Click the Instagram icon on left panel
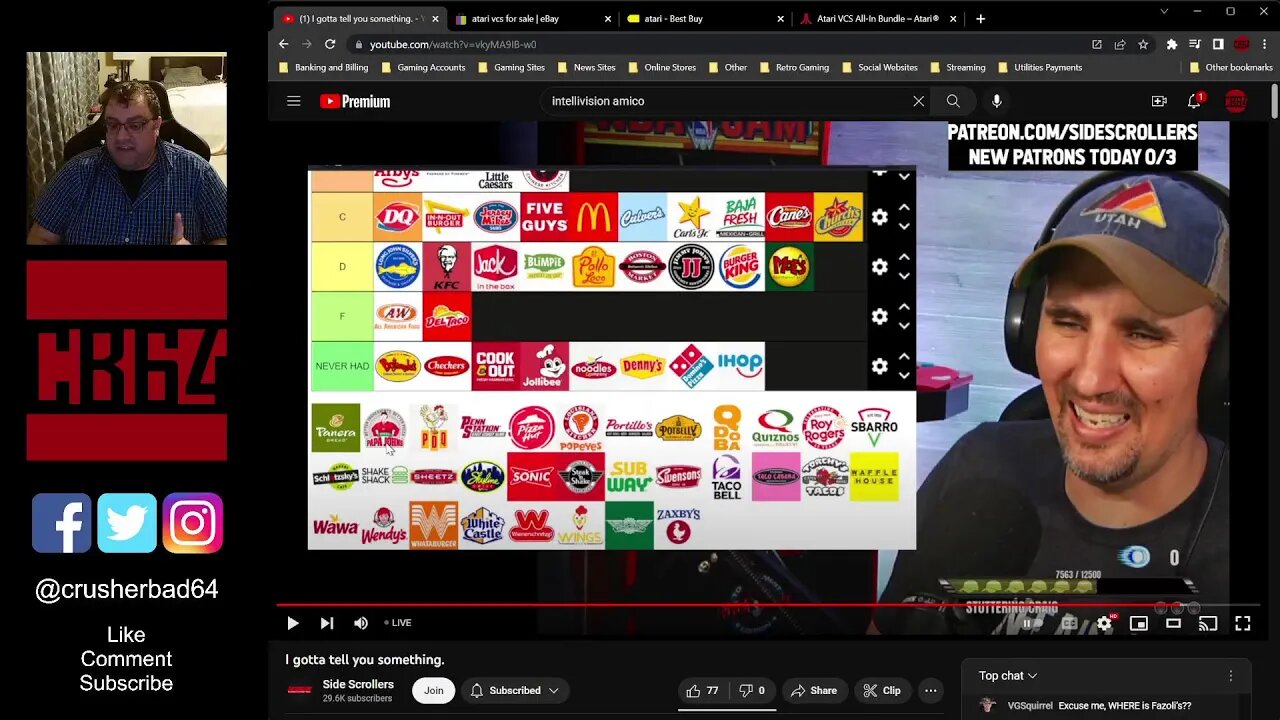Image resolution: width=1280 pixels, height=720 pixels. (x=193, y=523)
